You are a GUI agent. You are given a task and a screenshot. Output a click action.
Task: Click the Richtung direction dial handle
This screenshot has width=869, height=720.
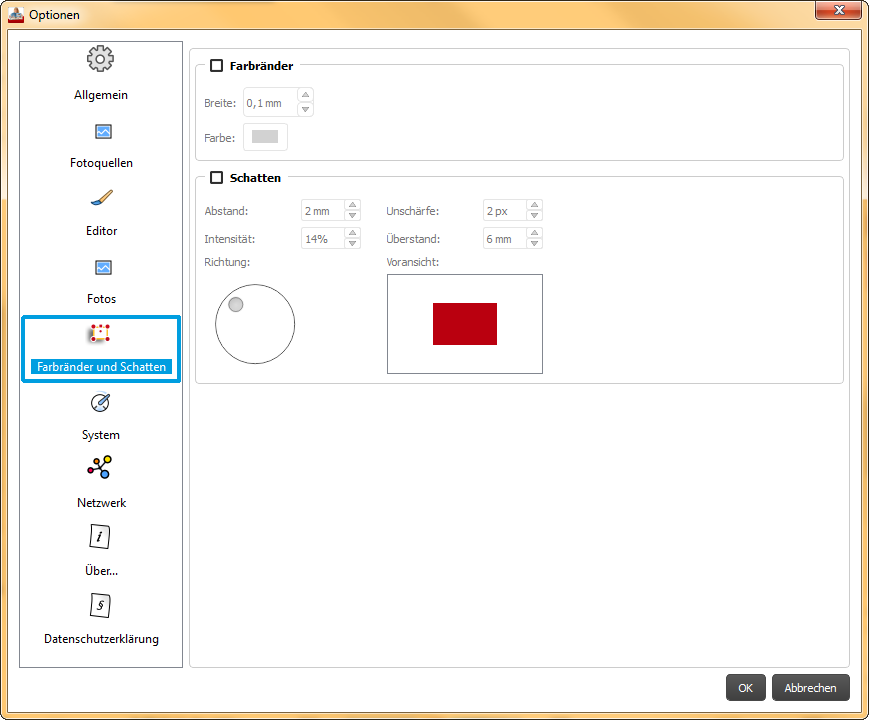(x=236, y=304)
